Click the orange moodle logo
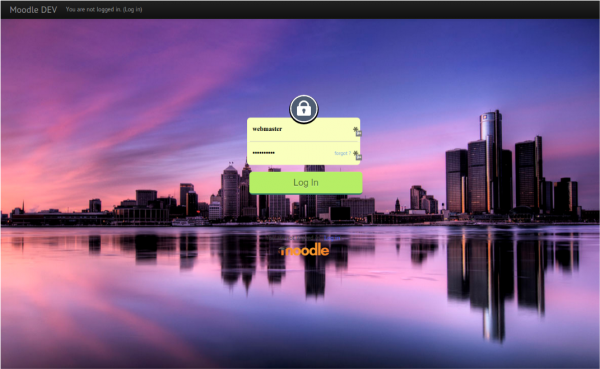 [304, 250]
